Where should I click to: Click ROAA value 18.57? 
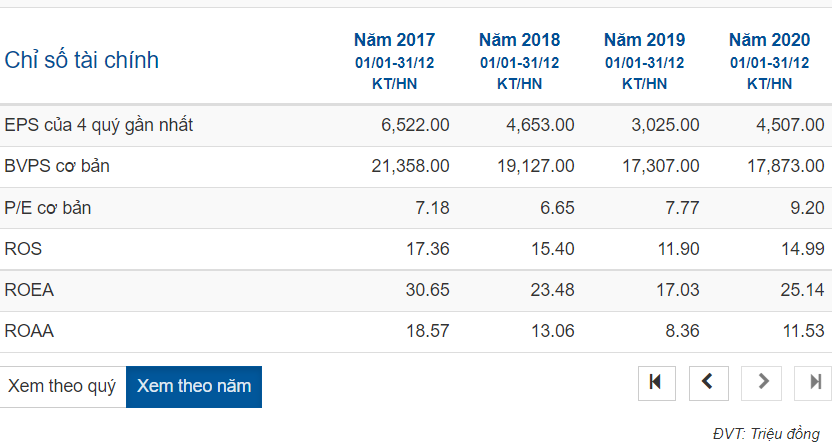point(428,331)
